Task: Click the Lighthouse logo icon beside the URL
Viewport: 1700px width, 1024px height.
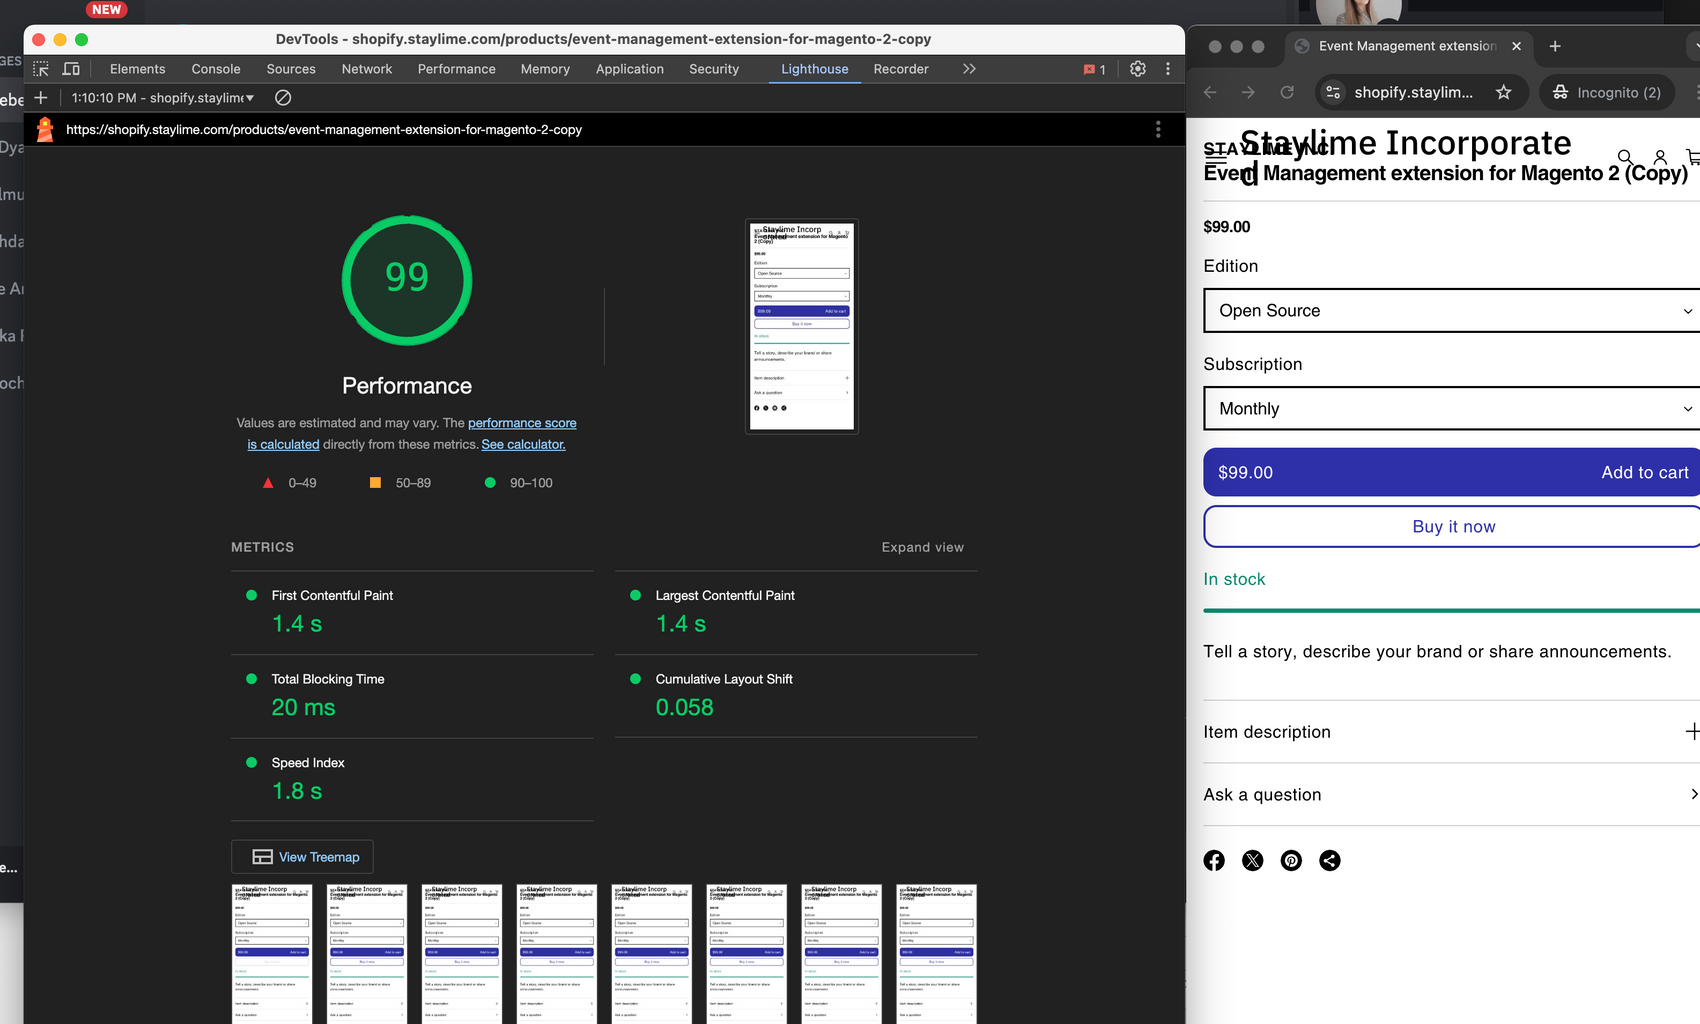Action: click(x=44, y=129)
